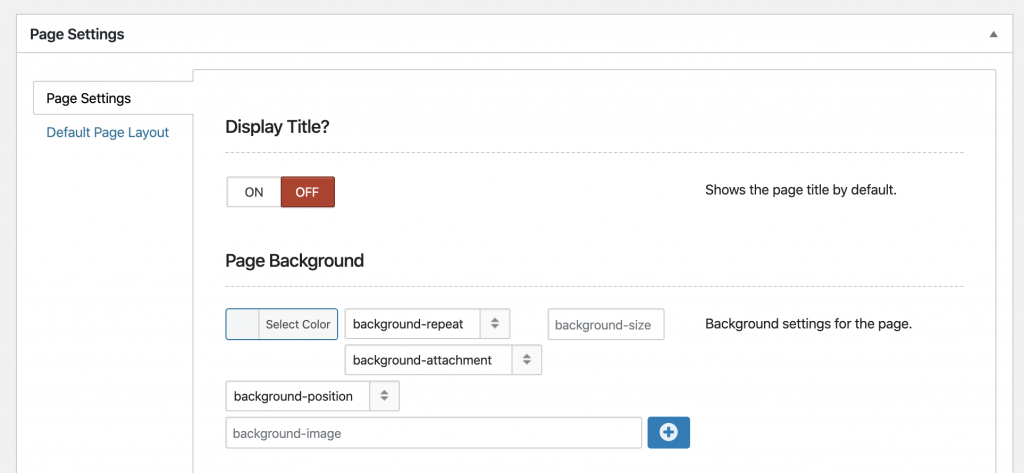Click the background-position up-down arrows icon
This screenshot has height=473, width=1024.
[385, 396]
